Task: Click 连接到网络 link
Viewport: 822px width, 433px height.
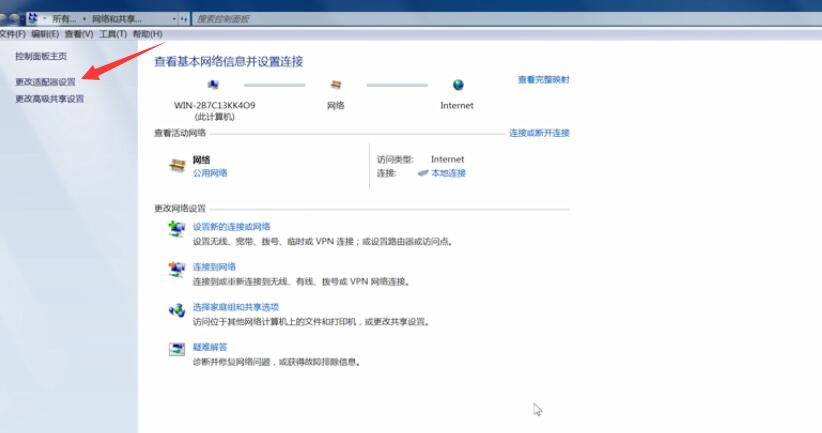Action: pos(214,266)
